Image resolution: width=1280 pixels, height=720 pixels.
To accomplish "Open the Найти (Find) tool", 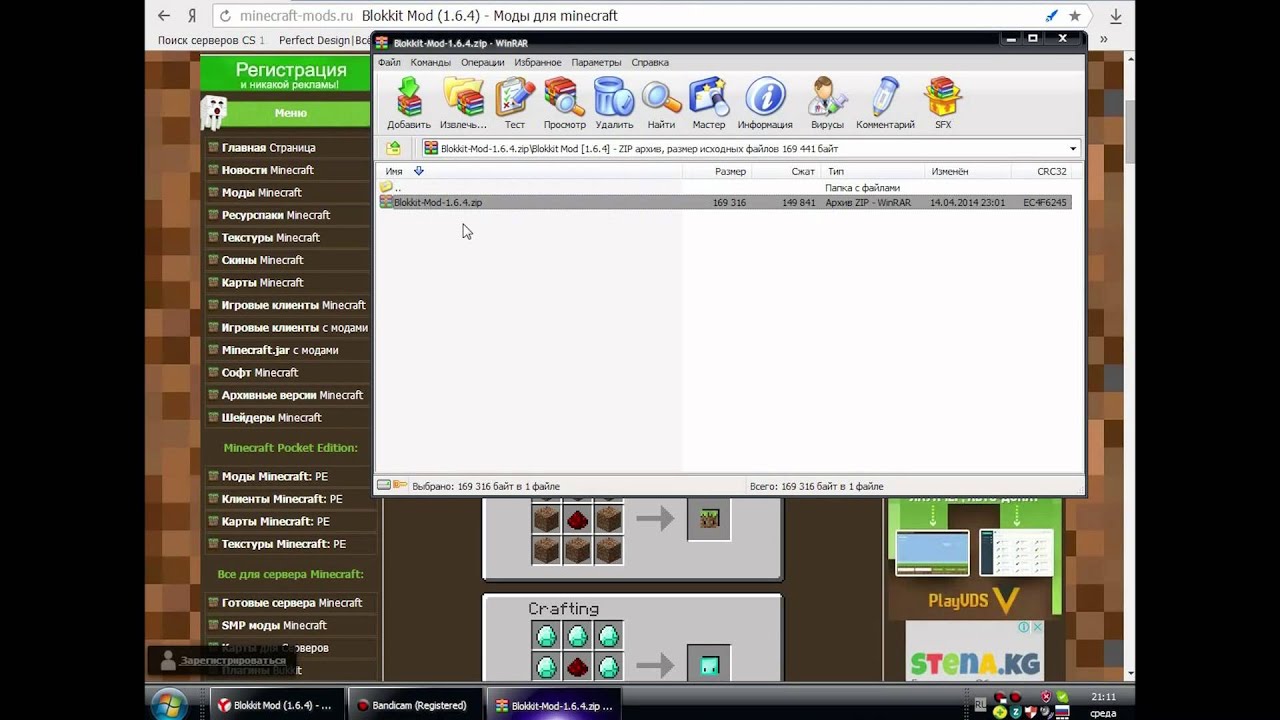I will click(661, 104).
